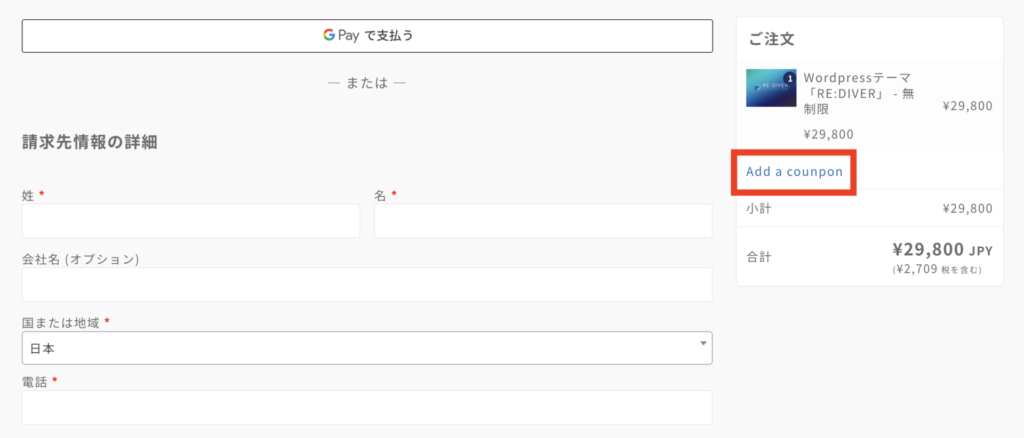Click into the 電話 phone field
Screen dimensions: 1024x438
[367, 408]
